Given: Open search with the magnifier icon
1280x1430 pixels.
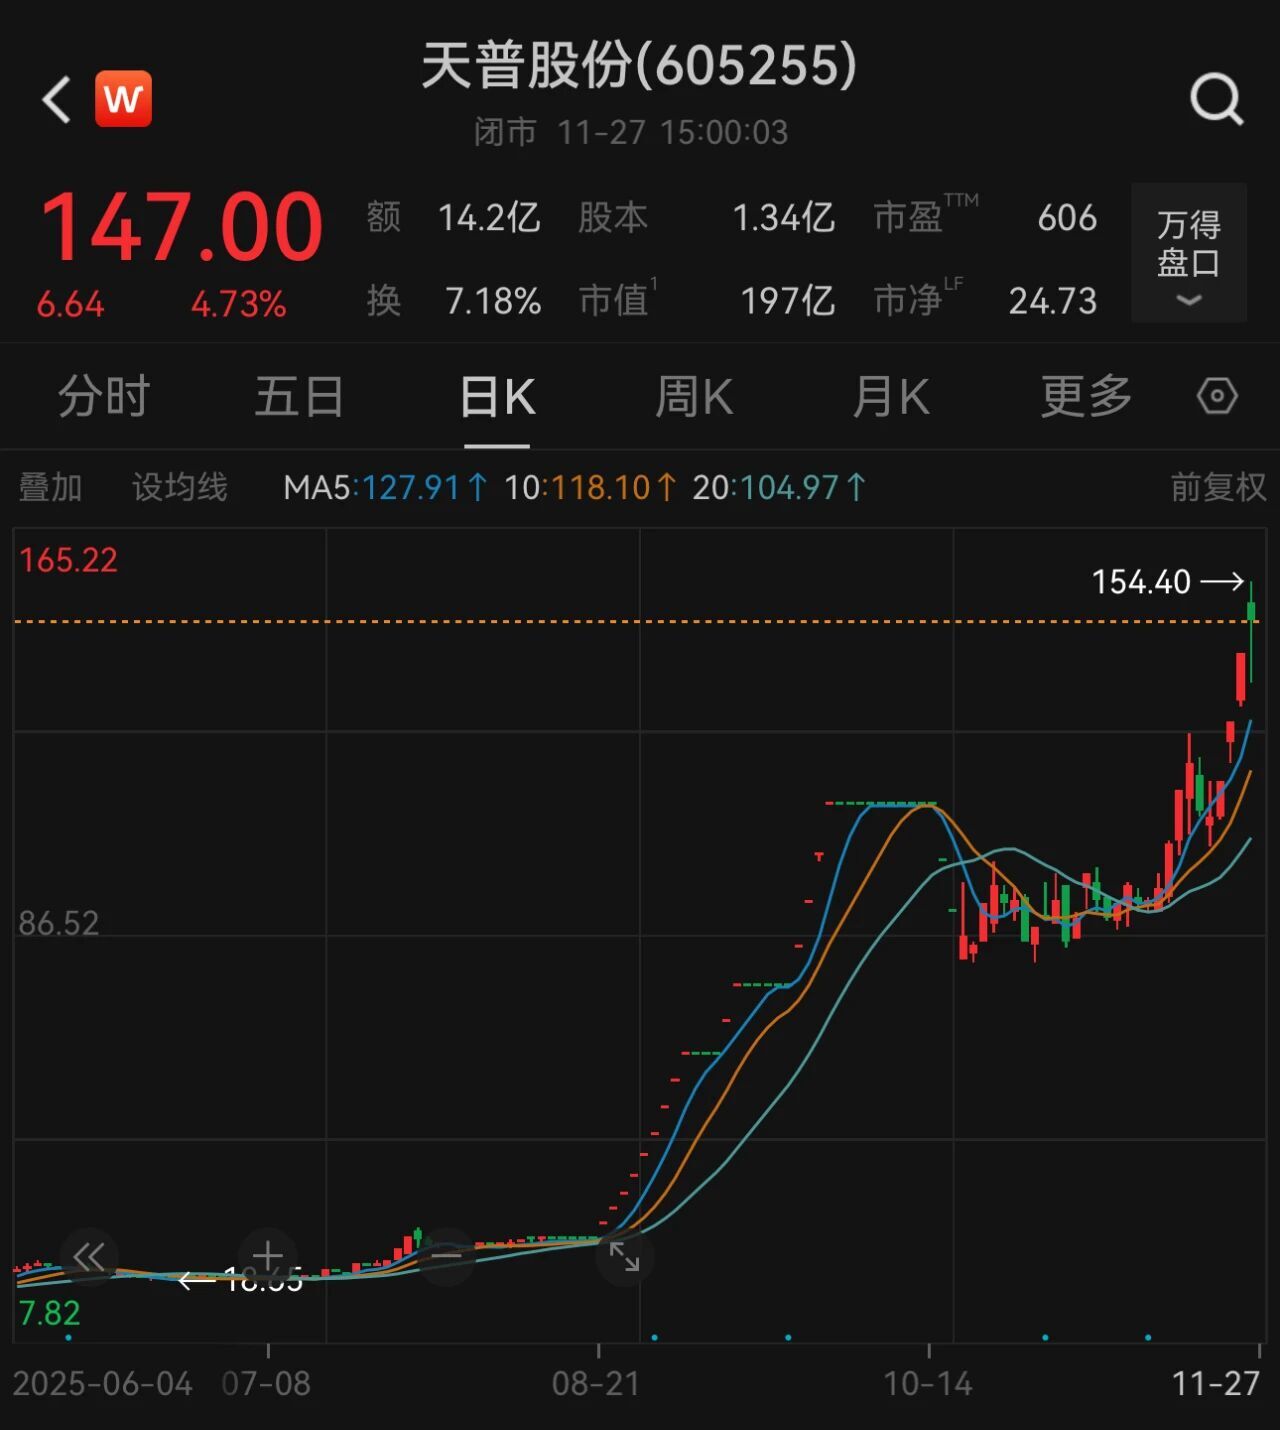Looking at the screenshot, I should tap(1216, 97).
